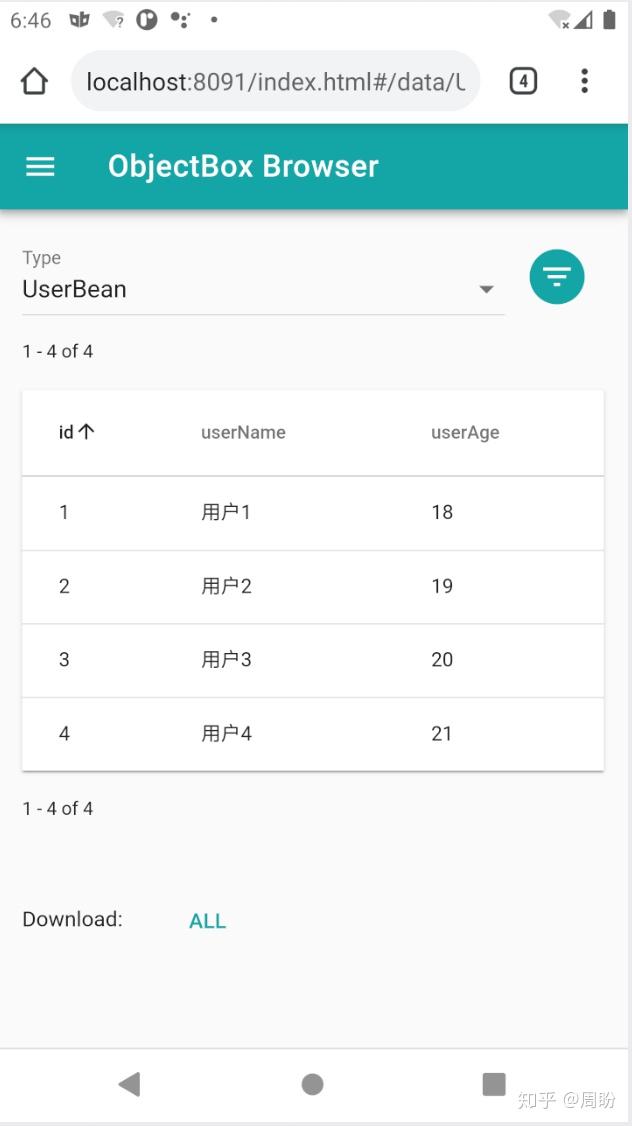Select the 用户3 table row
Image resolution: width=632 pixels, height=1126 pixels.
coord(312,660)
